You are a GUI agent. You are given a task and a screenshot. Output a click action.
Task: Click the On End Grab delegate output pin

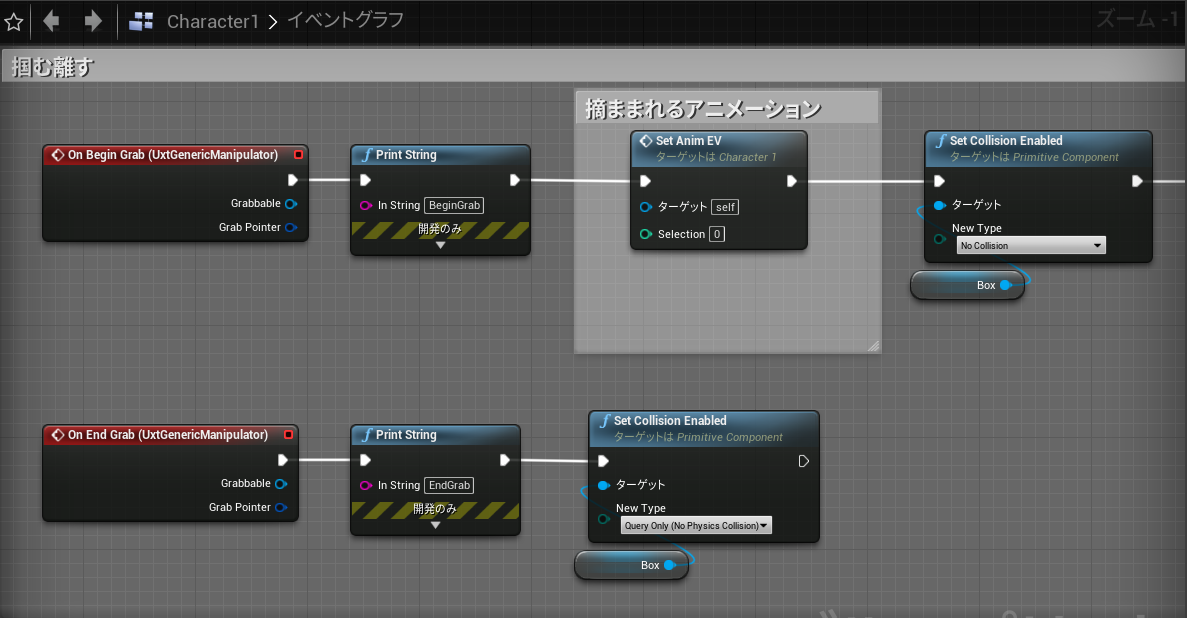[288, 435]
